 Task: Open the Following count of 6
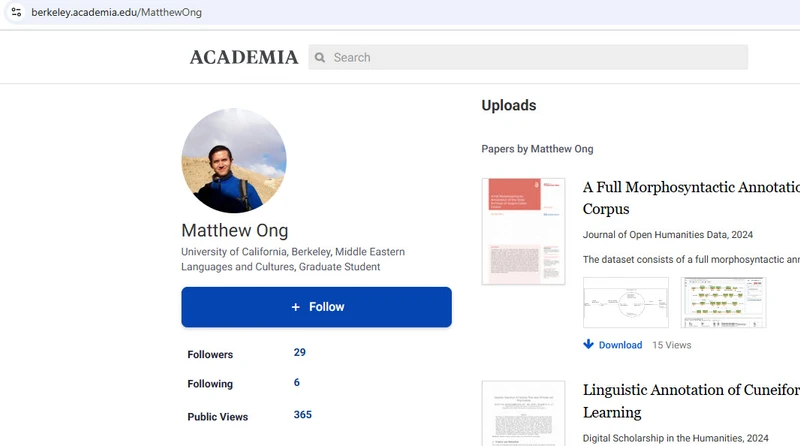tap(296, 383)
